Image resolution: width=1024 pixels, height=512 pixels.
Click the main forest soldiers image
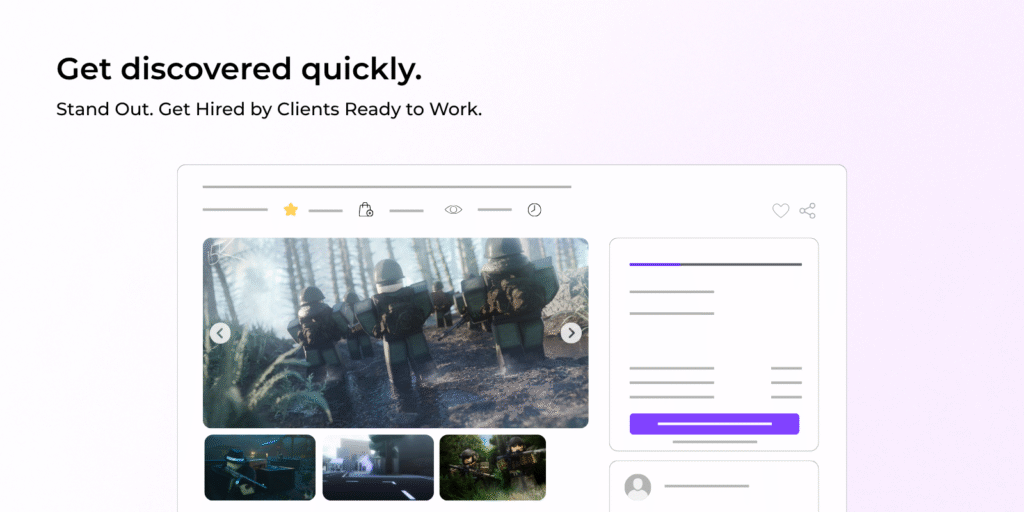pos(396,333)
